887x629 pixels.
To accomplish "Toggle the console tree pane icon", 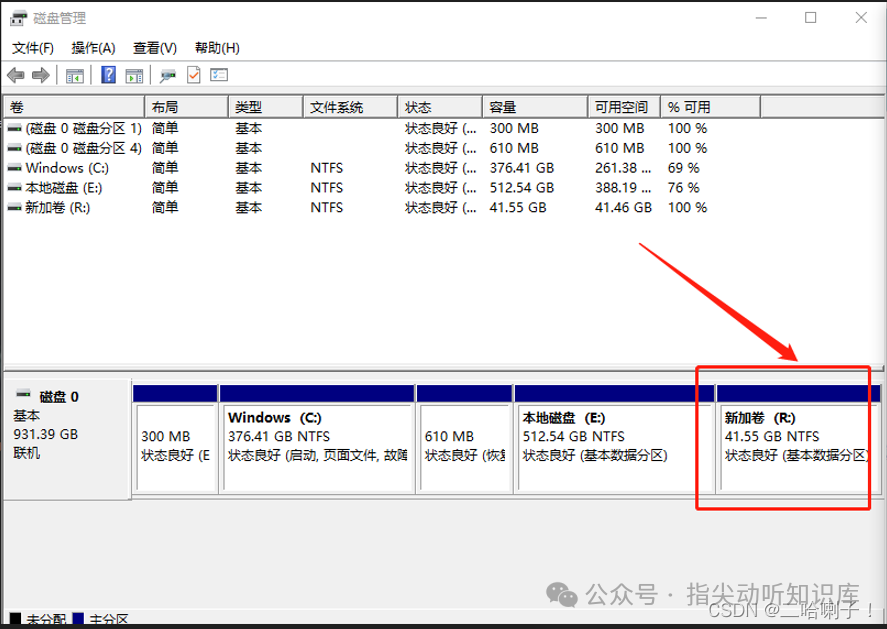I will point(73,74).
